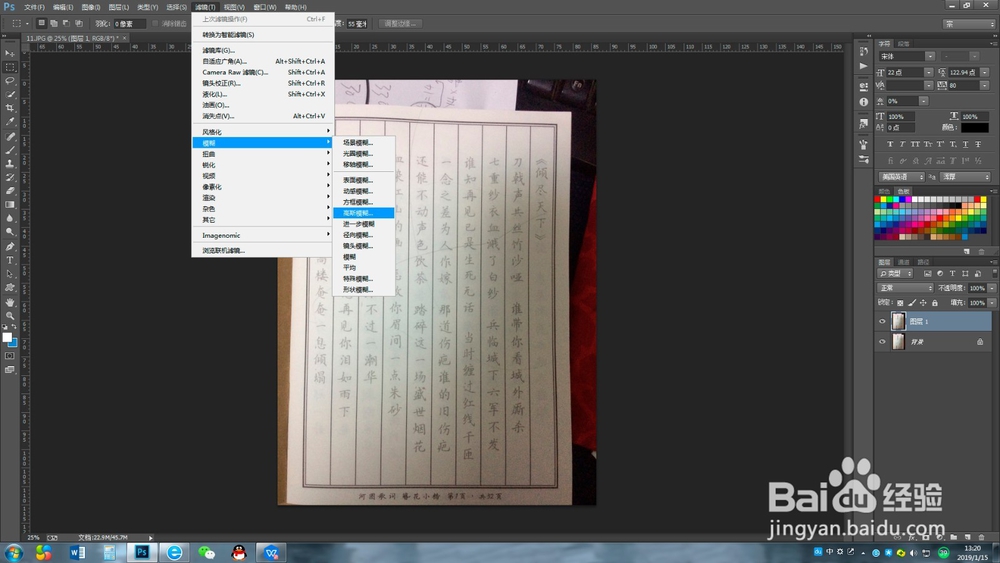
Task: Select the Gradient tool
Action: pos(10,205)
